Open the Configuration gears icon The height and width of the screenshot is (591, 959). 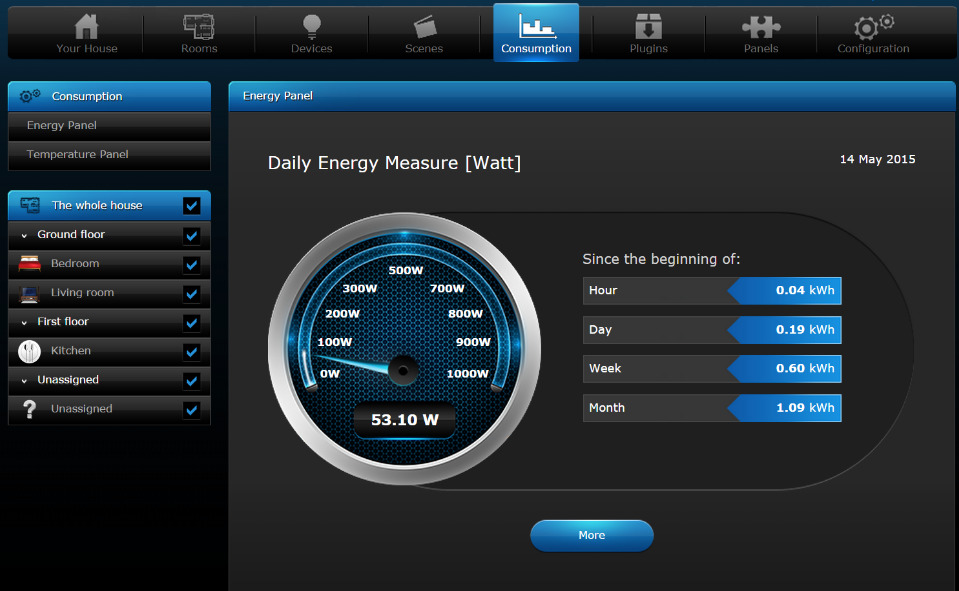pos(873,27)
